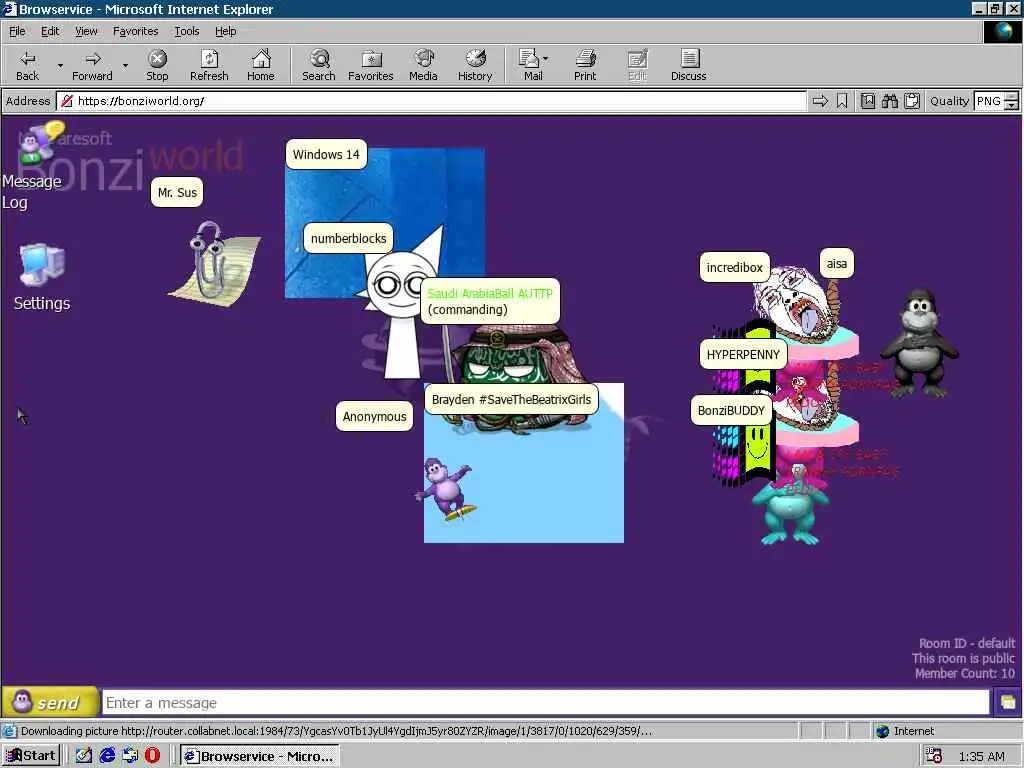Click the Windows 14 name tag
This screenshot has width=1024, height=768.
click(326, 155)
